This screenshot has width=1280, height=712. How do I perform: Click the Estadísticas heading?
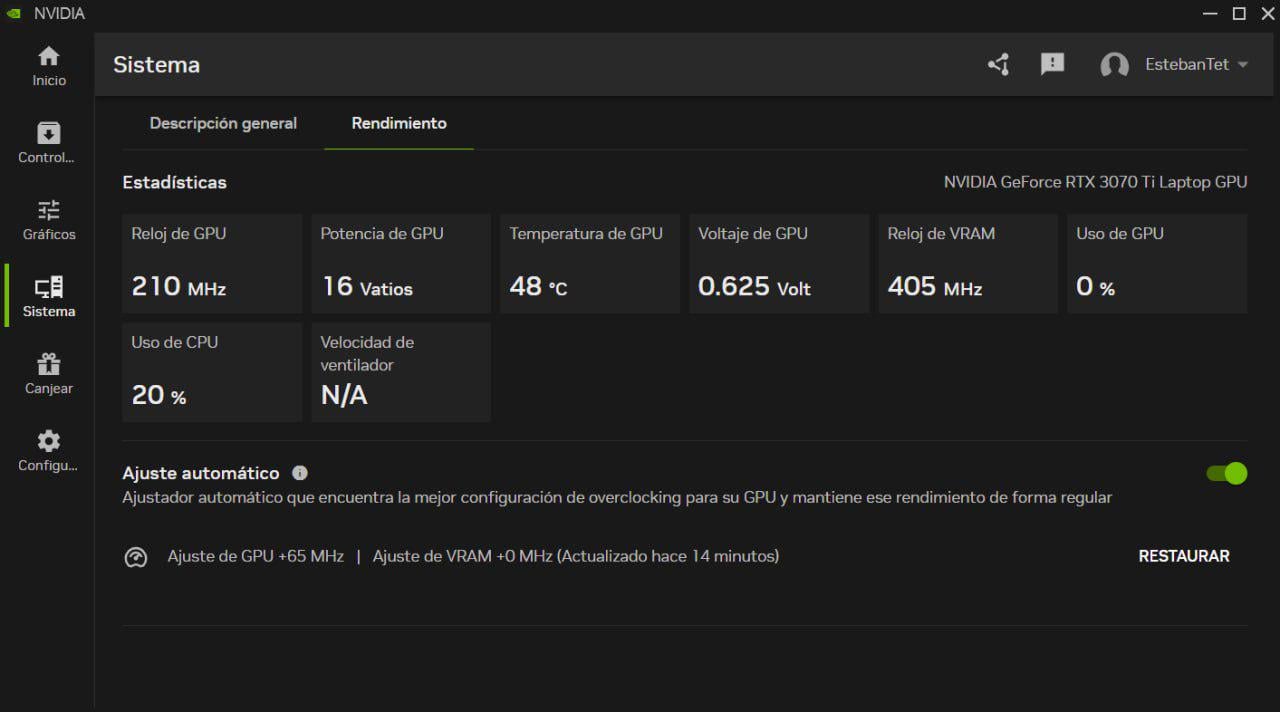coord(174,182)
